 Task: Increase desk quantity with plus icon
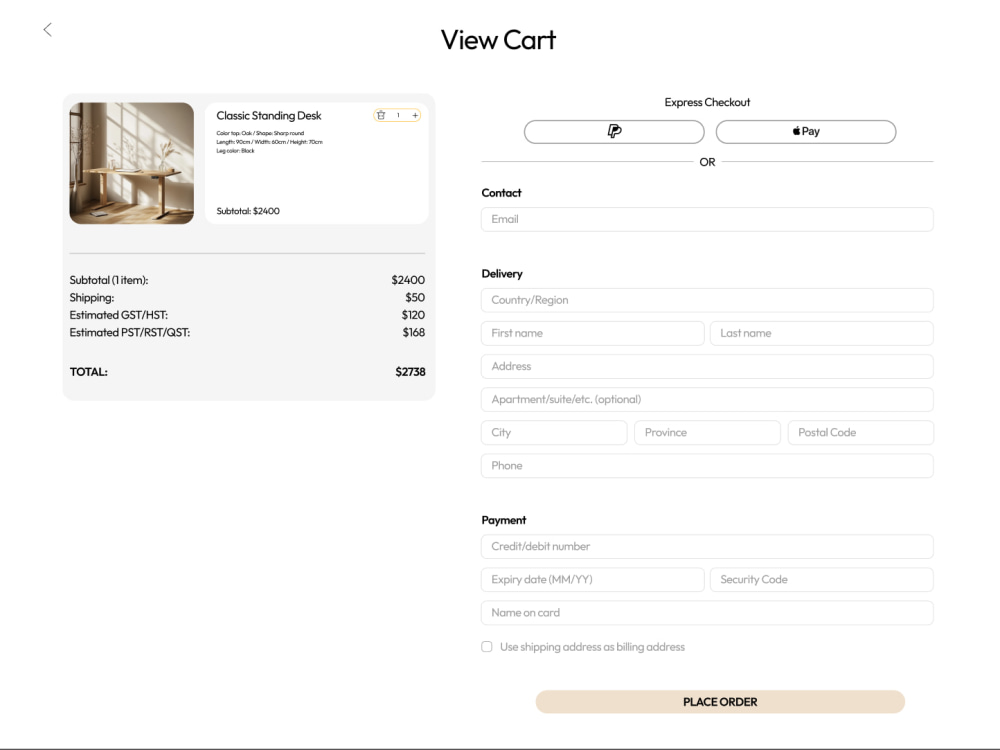415,115
